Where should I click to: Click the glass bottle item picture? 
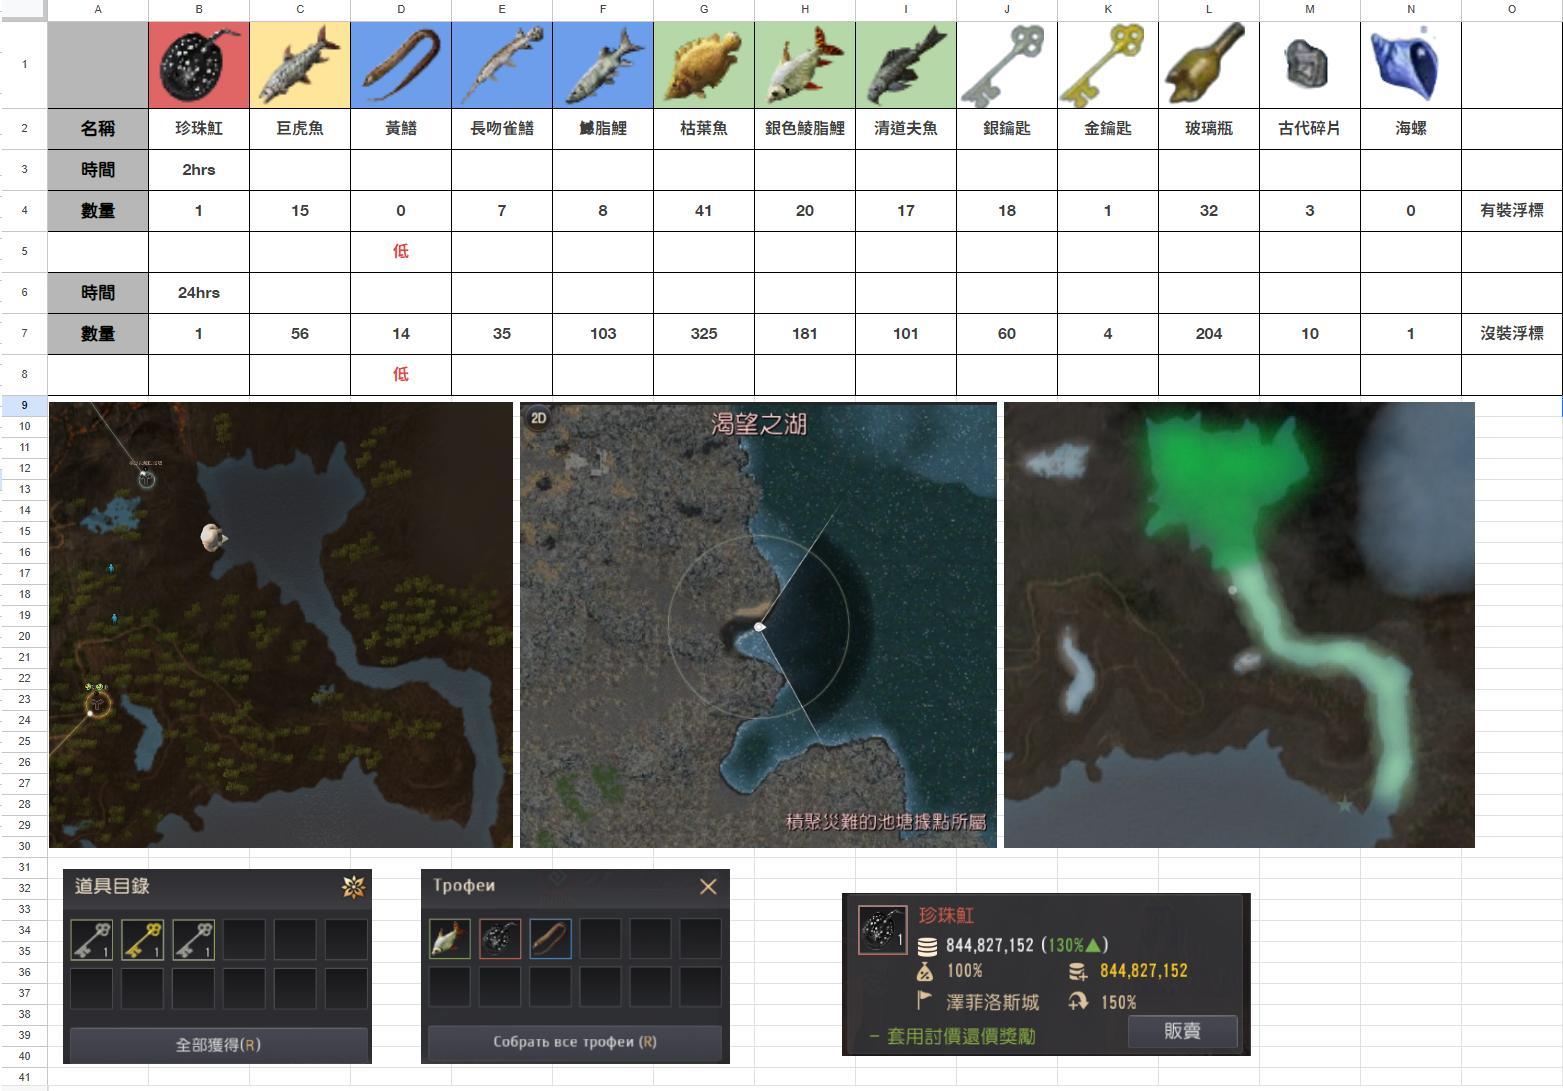[1208, 65]
